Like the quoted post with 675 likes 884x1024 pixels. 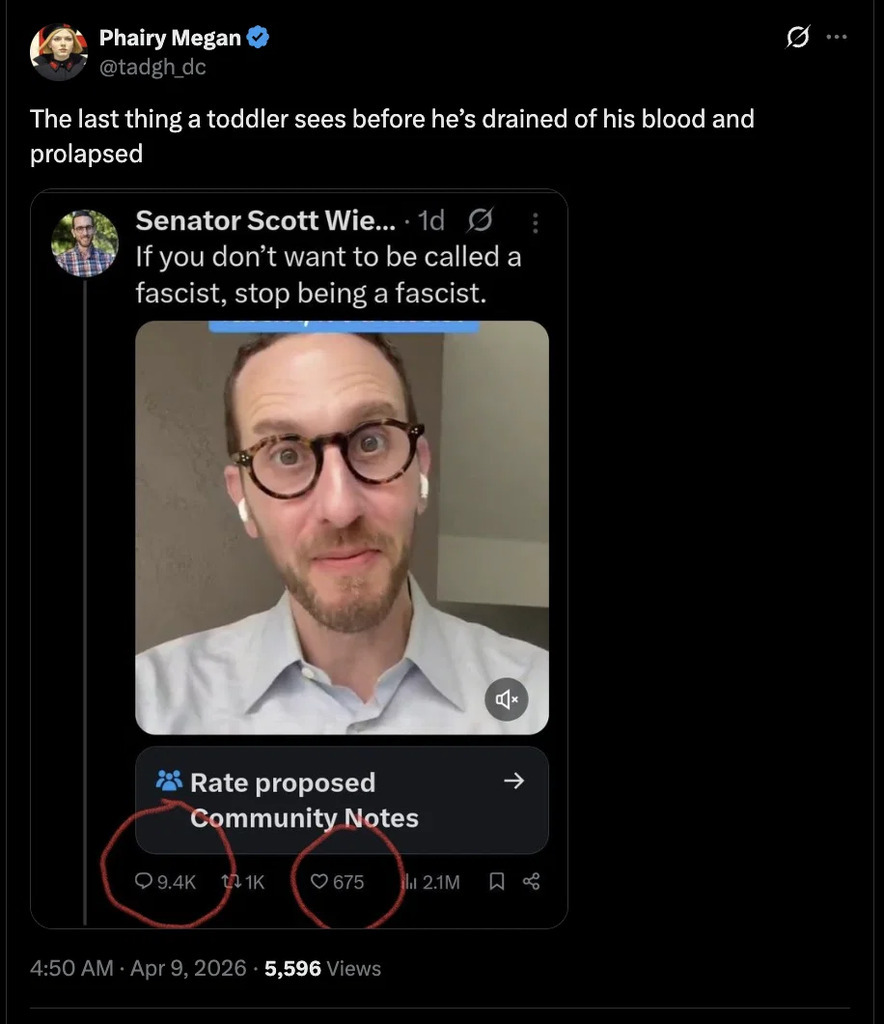(x=319, y=882)
